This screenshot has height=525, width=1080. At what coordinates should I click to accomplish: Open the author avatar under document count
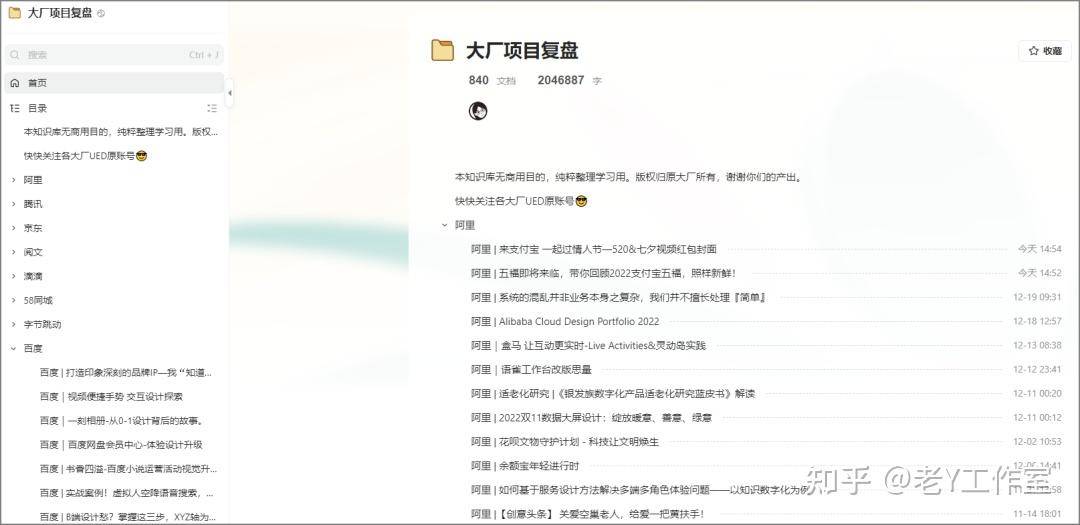pyautogui.click(x=478, y=110)
